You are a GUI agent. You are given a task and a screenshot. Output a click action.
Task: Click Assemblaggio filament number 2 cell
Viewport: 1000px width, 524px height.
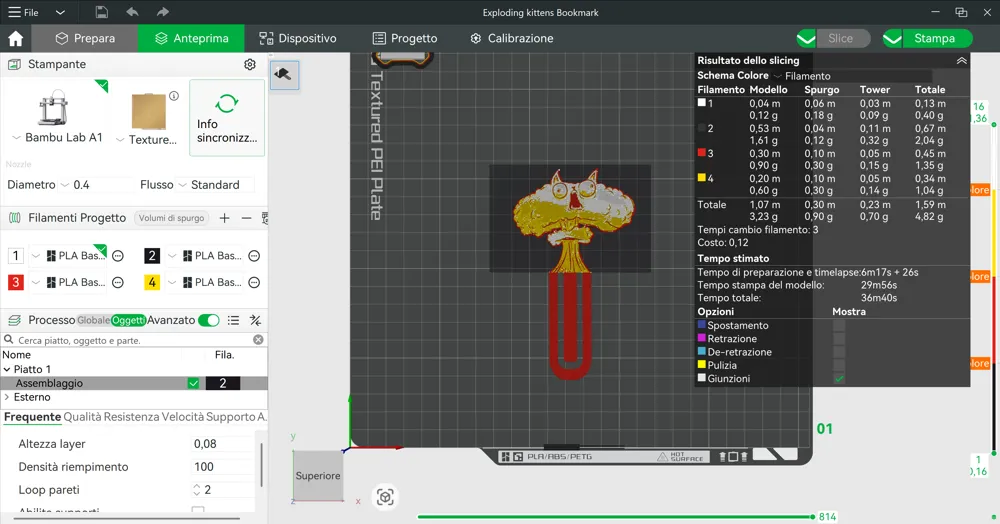coord(223,383)
